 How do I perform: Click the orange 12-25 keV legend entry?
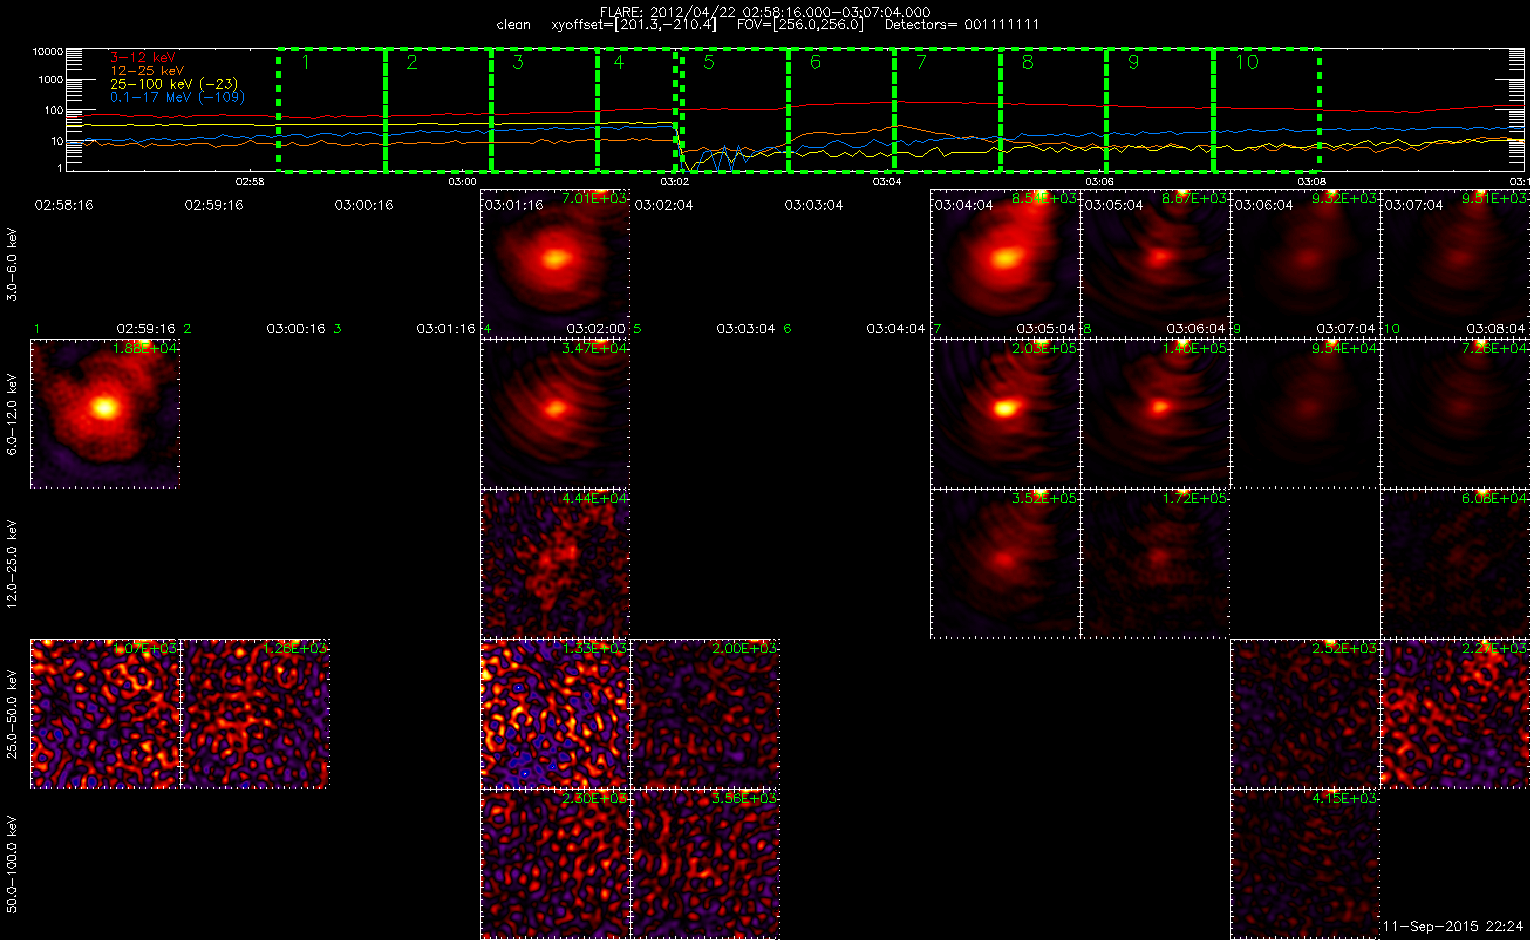point(146,71)
